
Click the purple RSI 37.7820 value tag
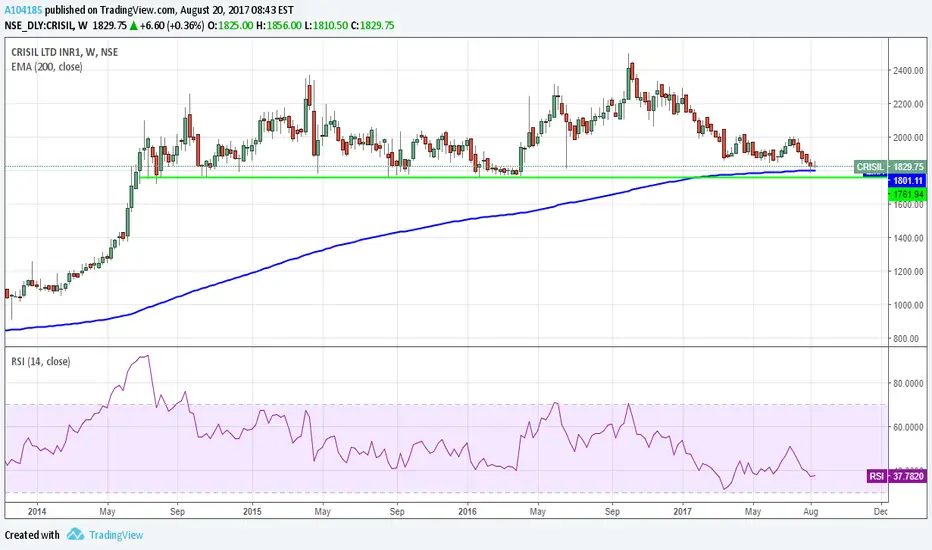[x=896, y=476]
